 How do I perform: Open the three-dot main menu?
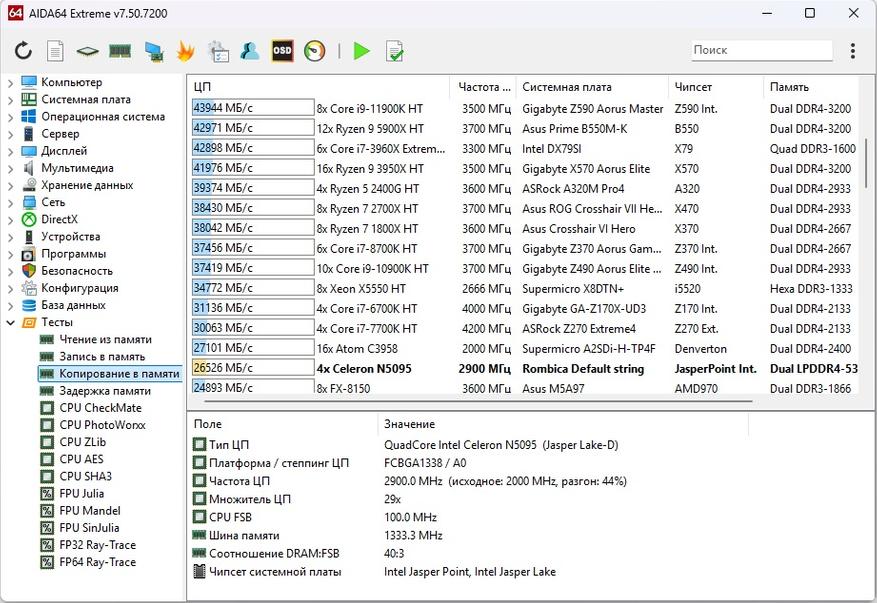point(852,51)
